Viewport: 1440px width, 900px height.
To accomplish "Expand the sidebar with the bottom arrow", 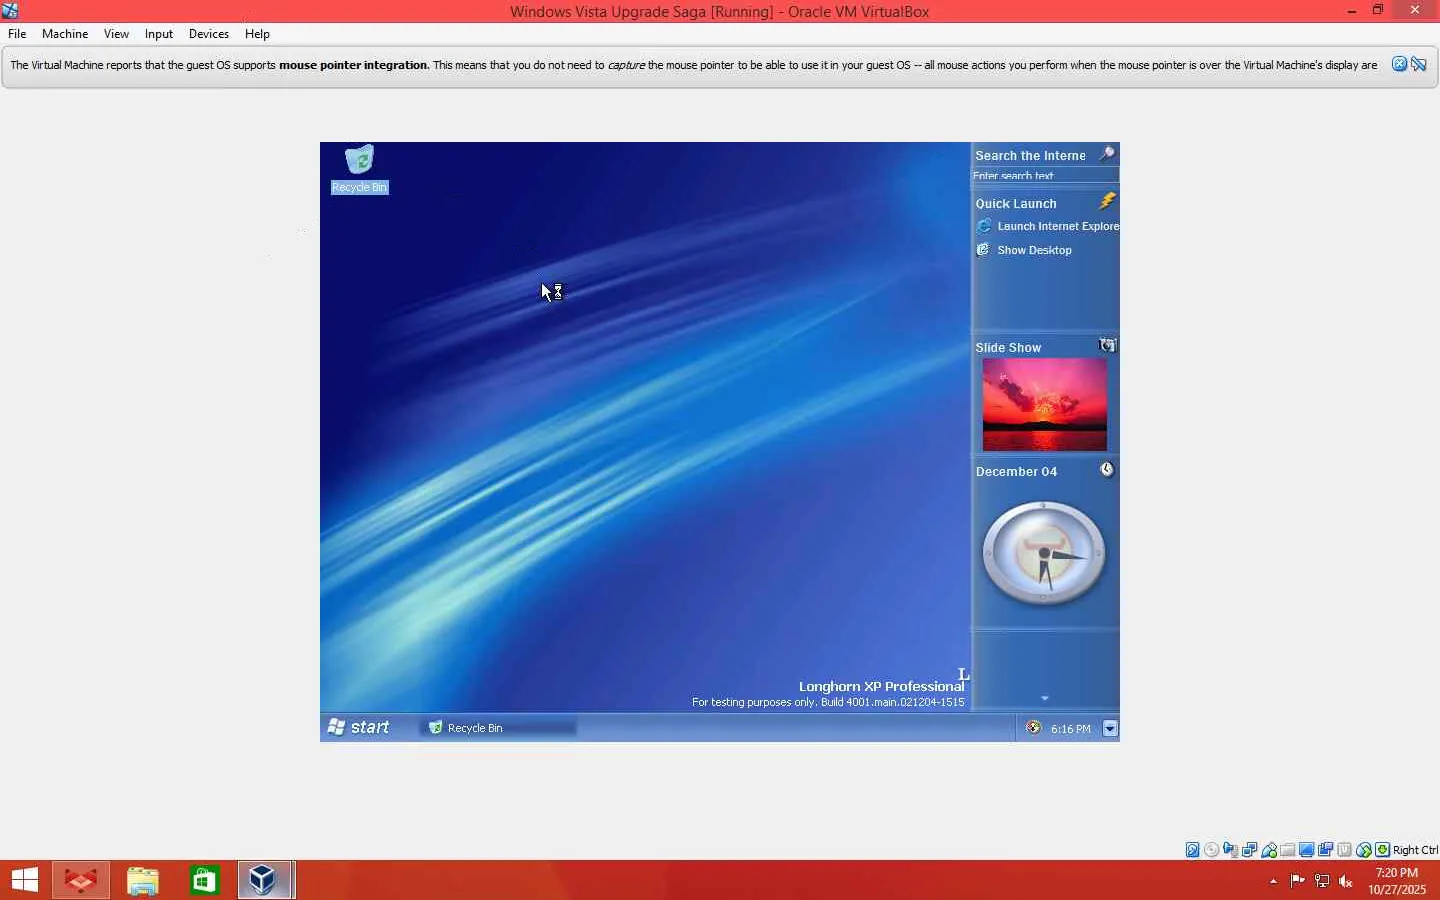I will [1045, 698].
